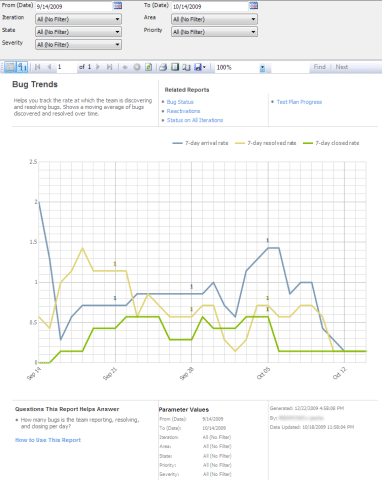This screenshot has height=480, width=382.
Task: Expand the Area filter dropdown
Action: pyautogui.click(x=214, y=19)
